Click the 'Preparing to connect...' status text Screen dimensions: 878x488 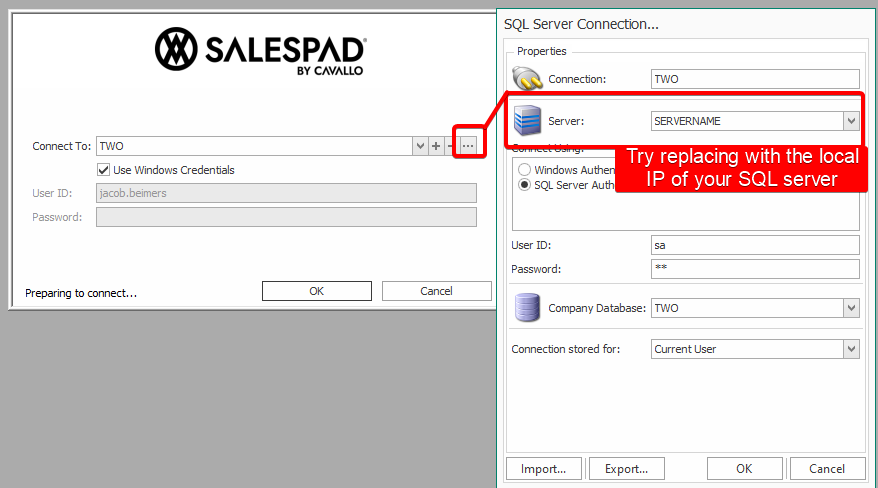tap(81, 293)
